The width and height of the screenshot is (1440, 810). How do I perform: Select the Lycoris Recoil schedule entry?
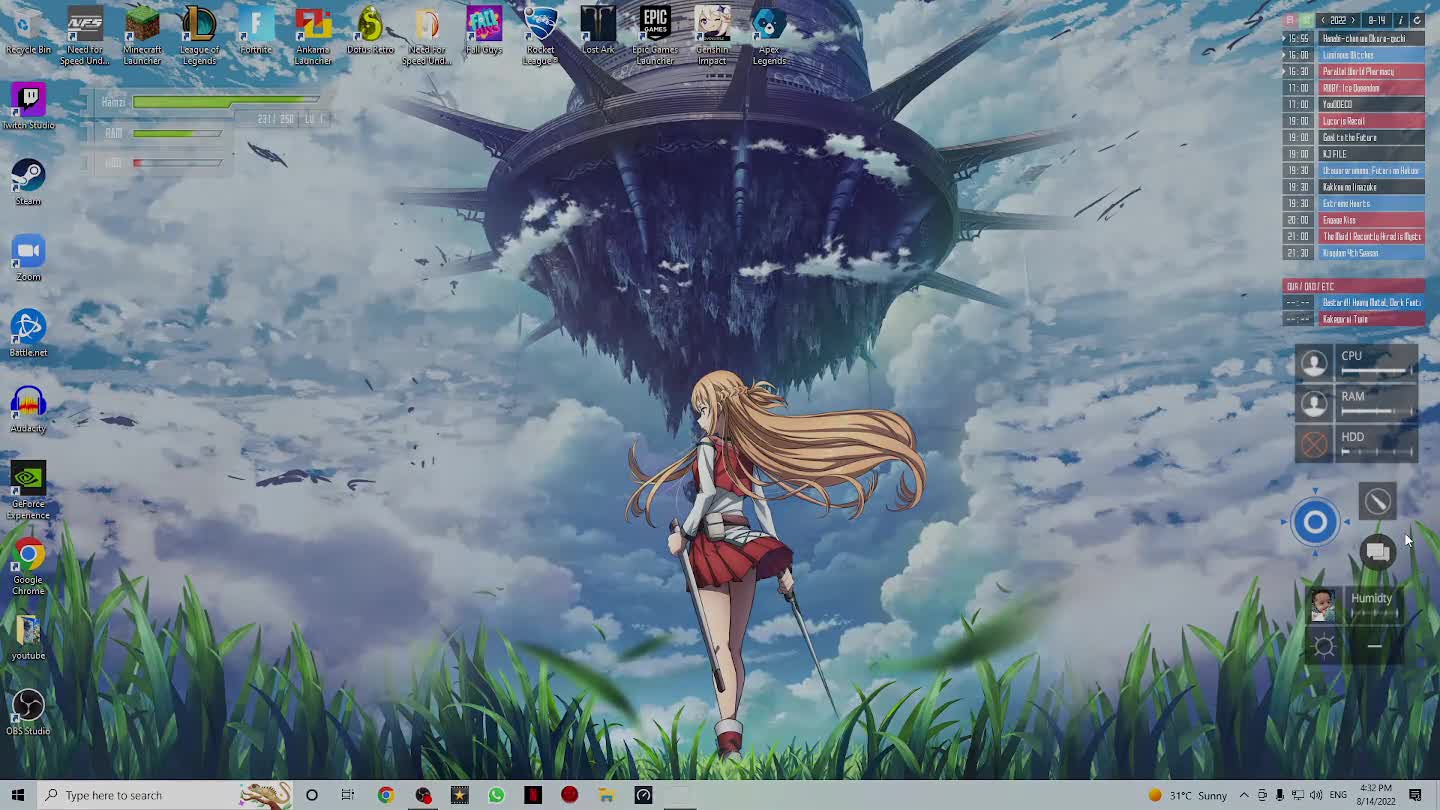tap(1372, 121)
